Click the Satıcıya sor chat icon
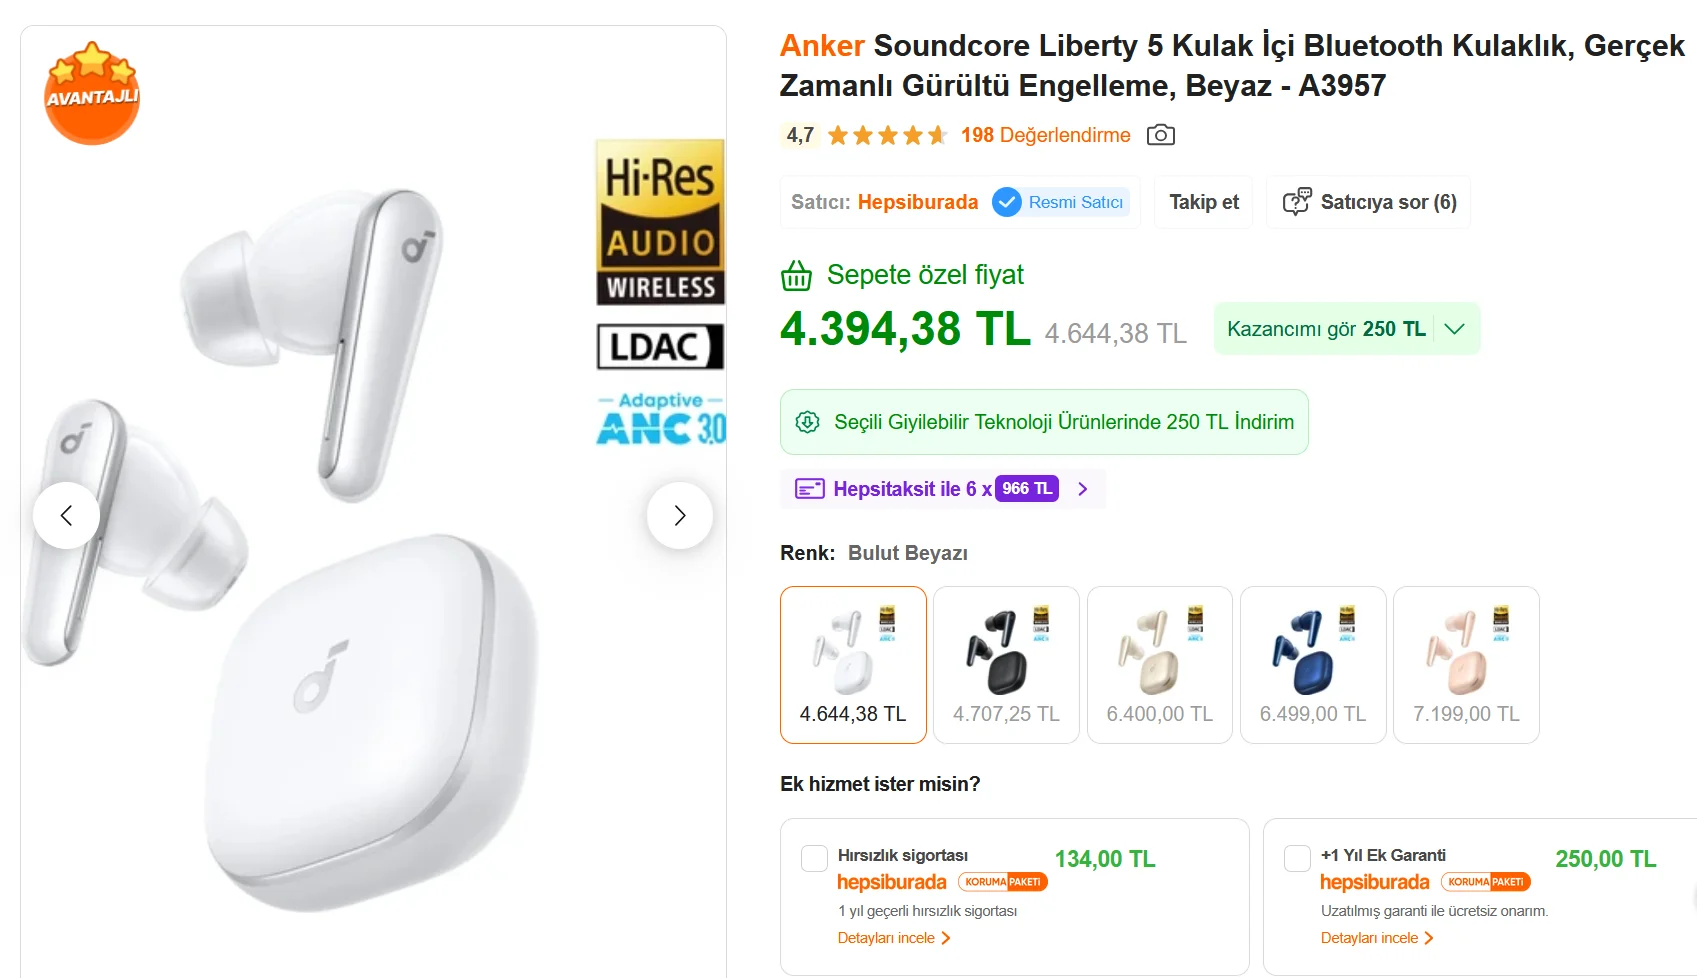1697x978 pixels. [1297, 202]
